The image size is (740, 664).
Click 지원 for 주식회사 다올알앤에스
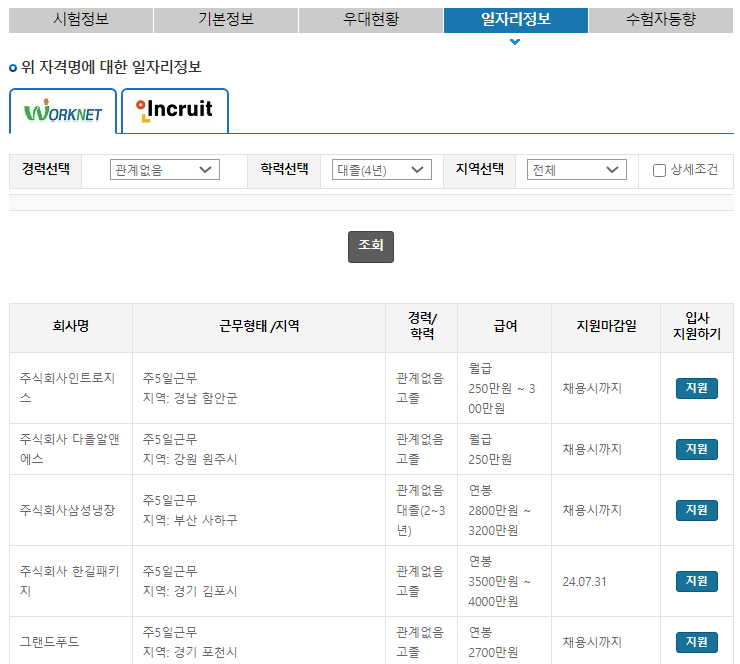pos(697,449)
